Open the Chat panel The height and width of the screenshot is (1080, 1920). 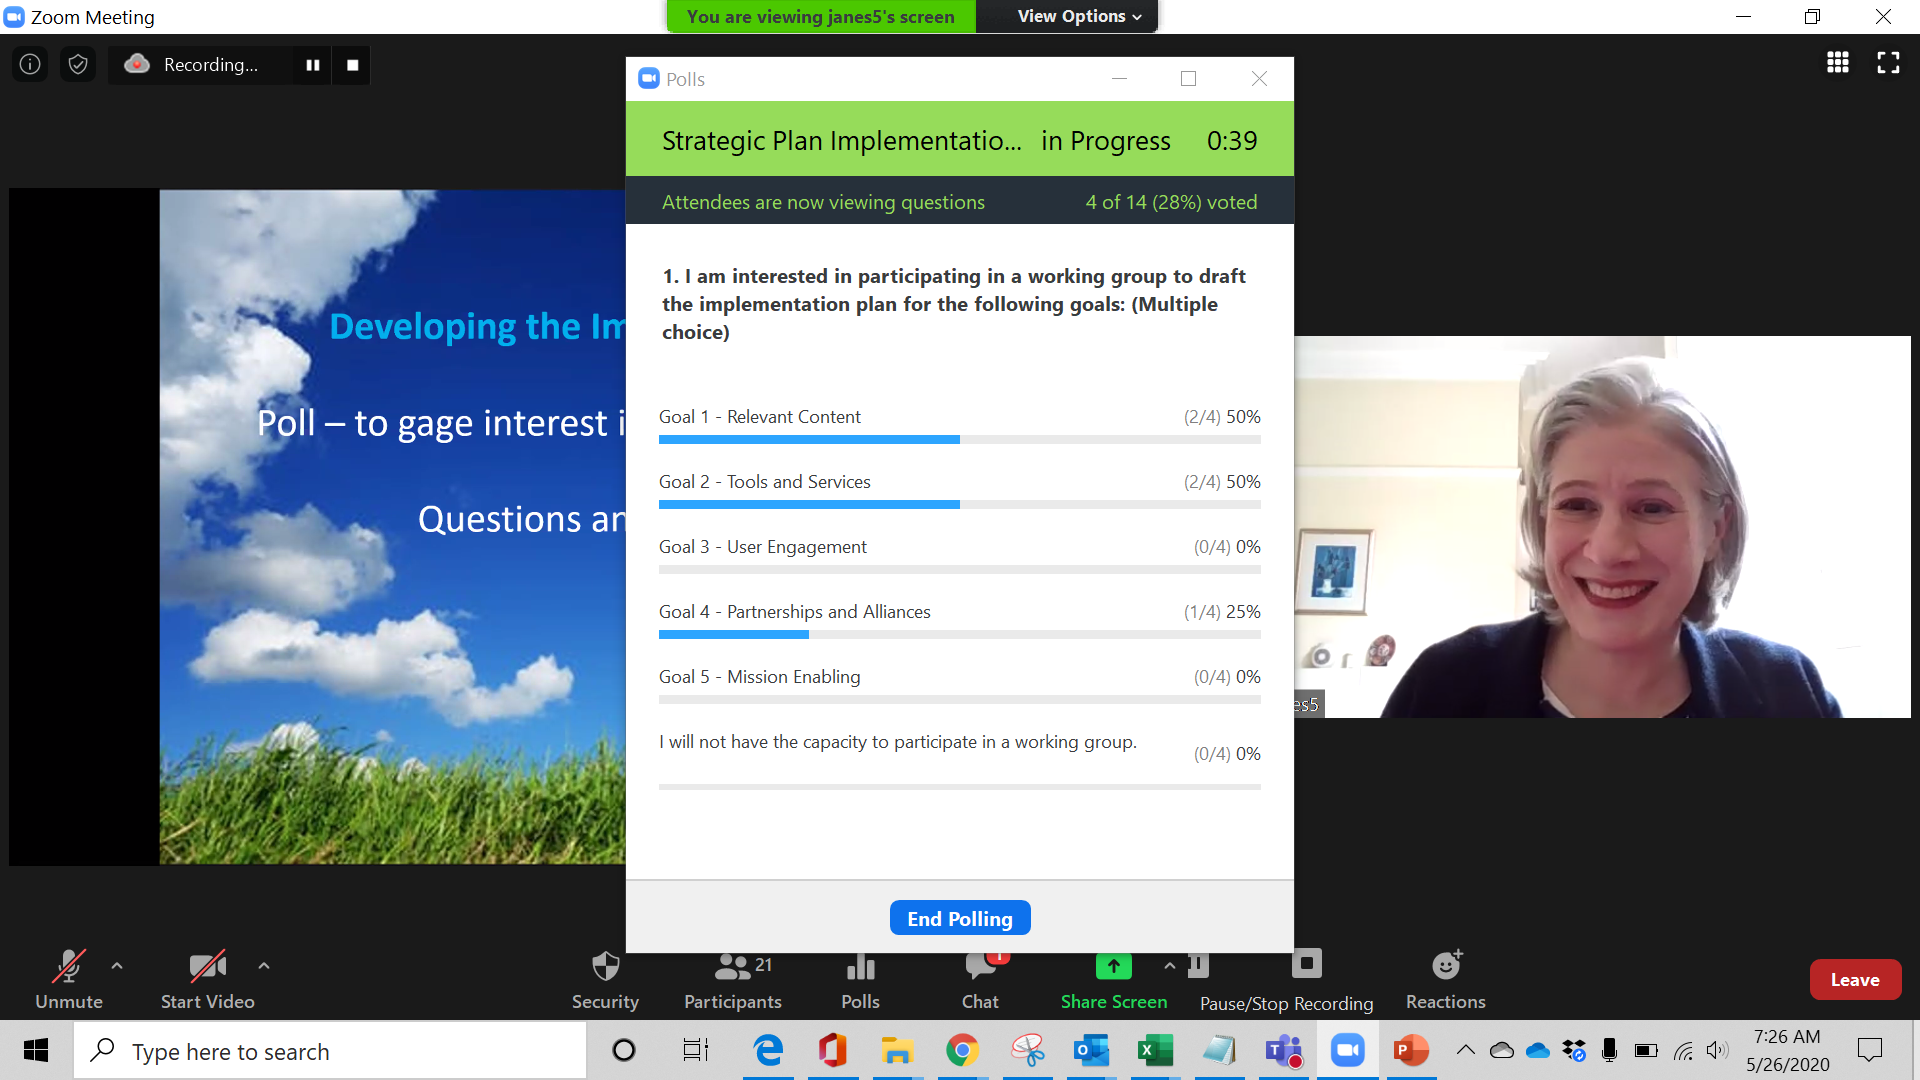(979, 980)
